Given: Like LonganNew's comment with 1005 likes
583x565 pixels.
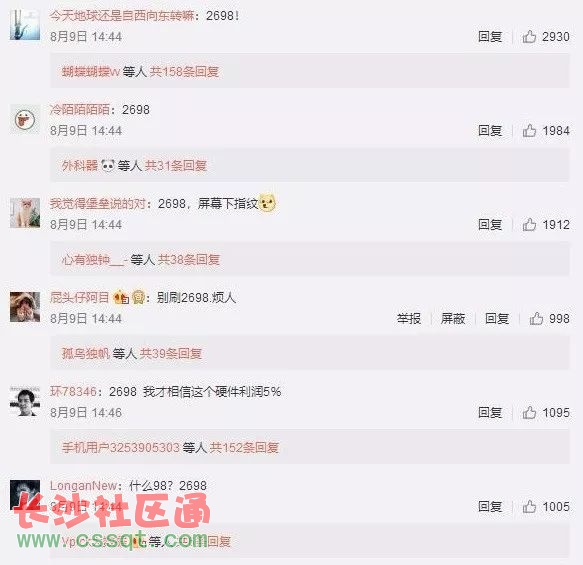Looking at the screenshot, I should (529, 507).
